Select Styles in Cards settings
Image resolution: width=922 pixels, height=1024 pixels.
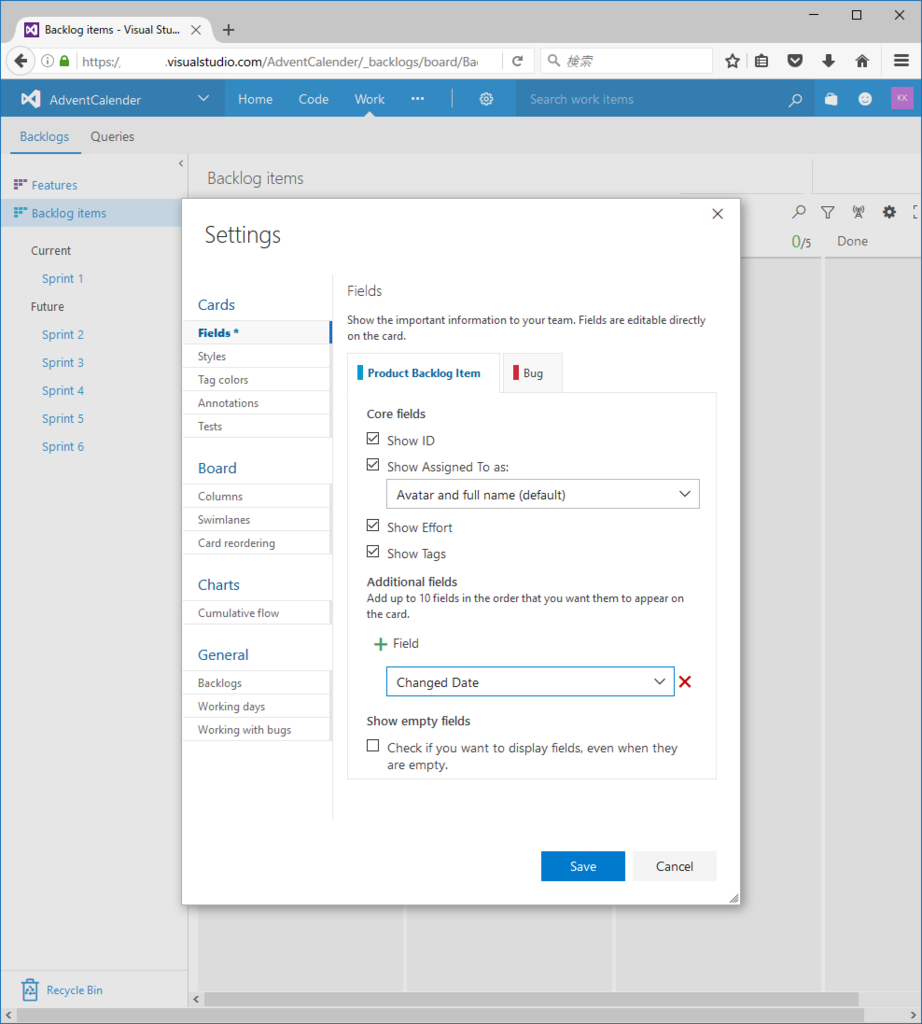(x=257, y=357)
